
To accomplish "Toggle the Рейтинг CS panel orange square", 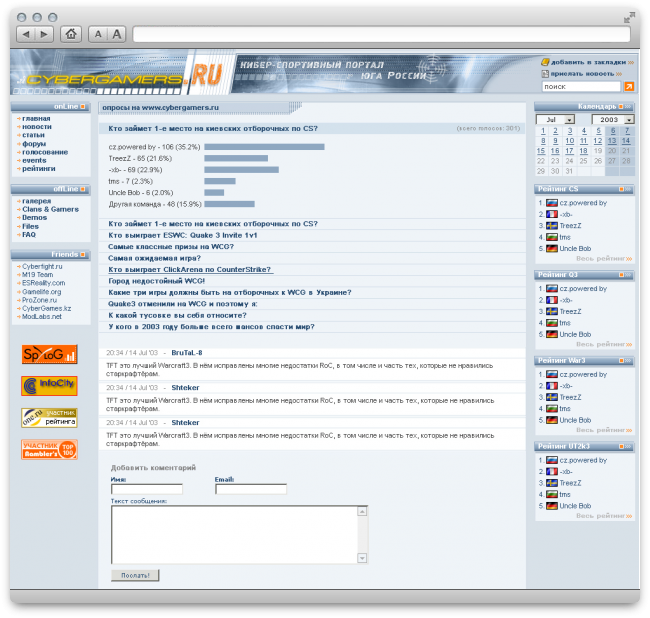I will pyautogui.click(x=621, y=188).
